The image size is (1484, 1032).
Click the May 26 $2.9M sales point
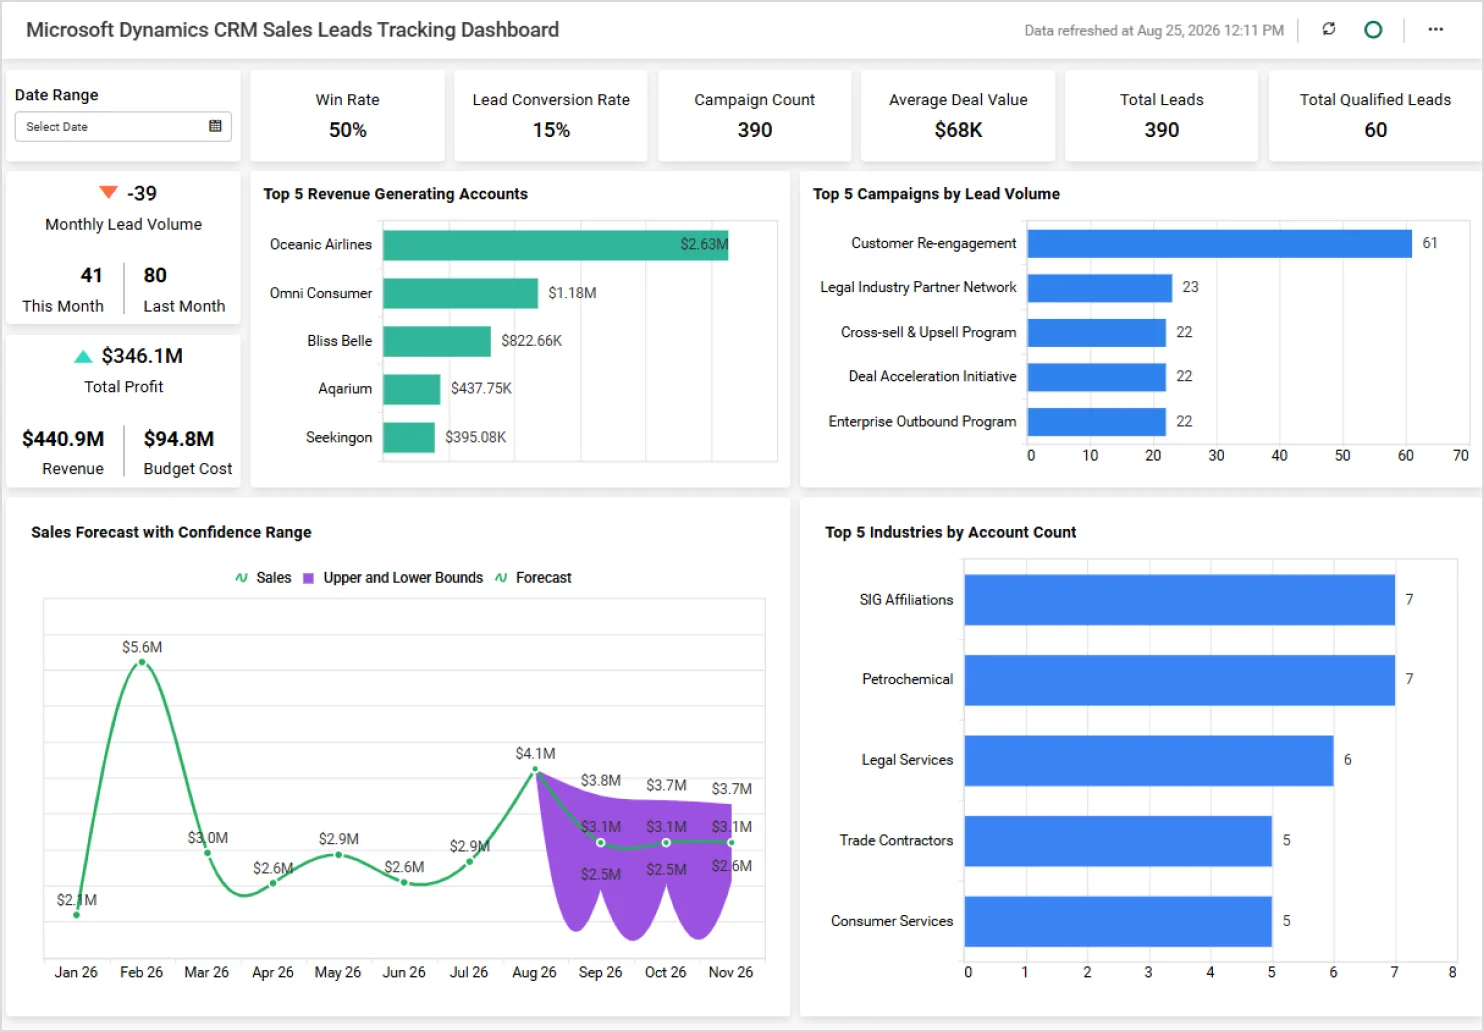338,855
